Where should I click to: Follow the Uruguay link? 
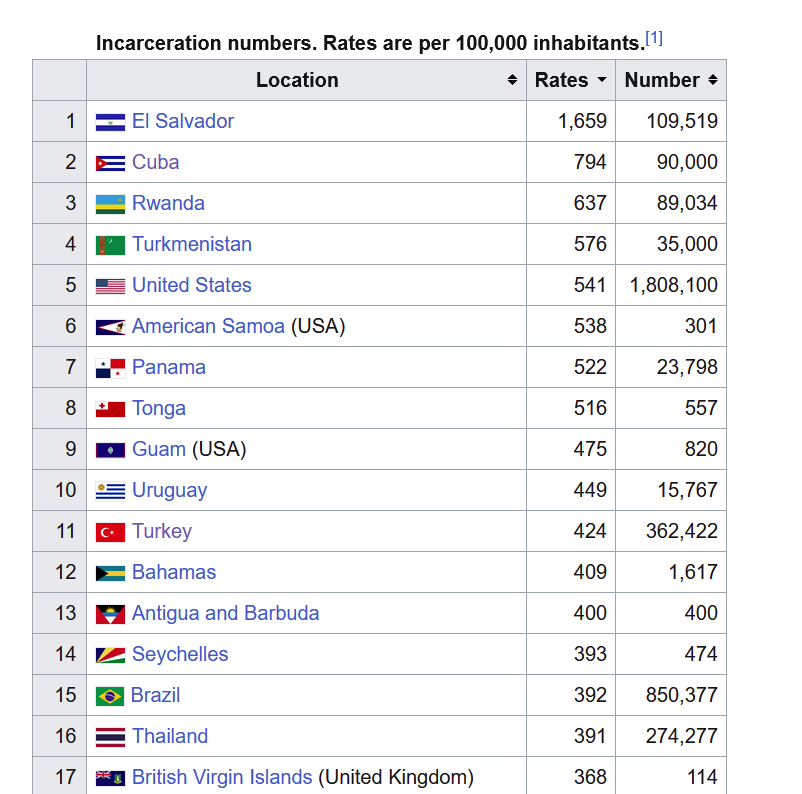click(x=170, y=490)
